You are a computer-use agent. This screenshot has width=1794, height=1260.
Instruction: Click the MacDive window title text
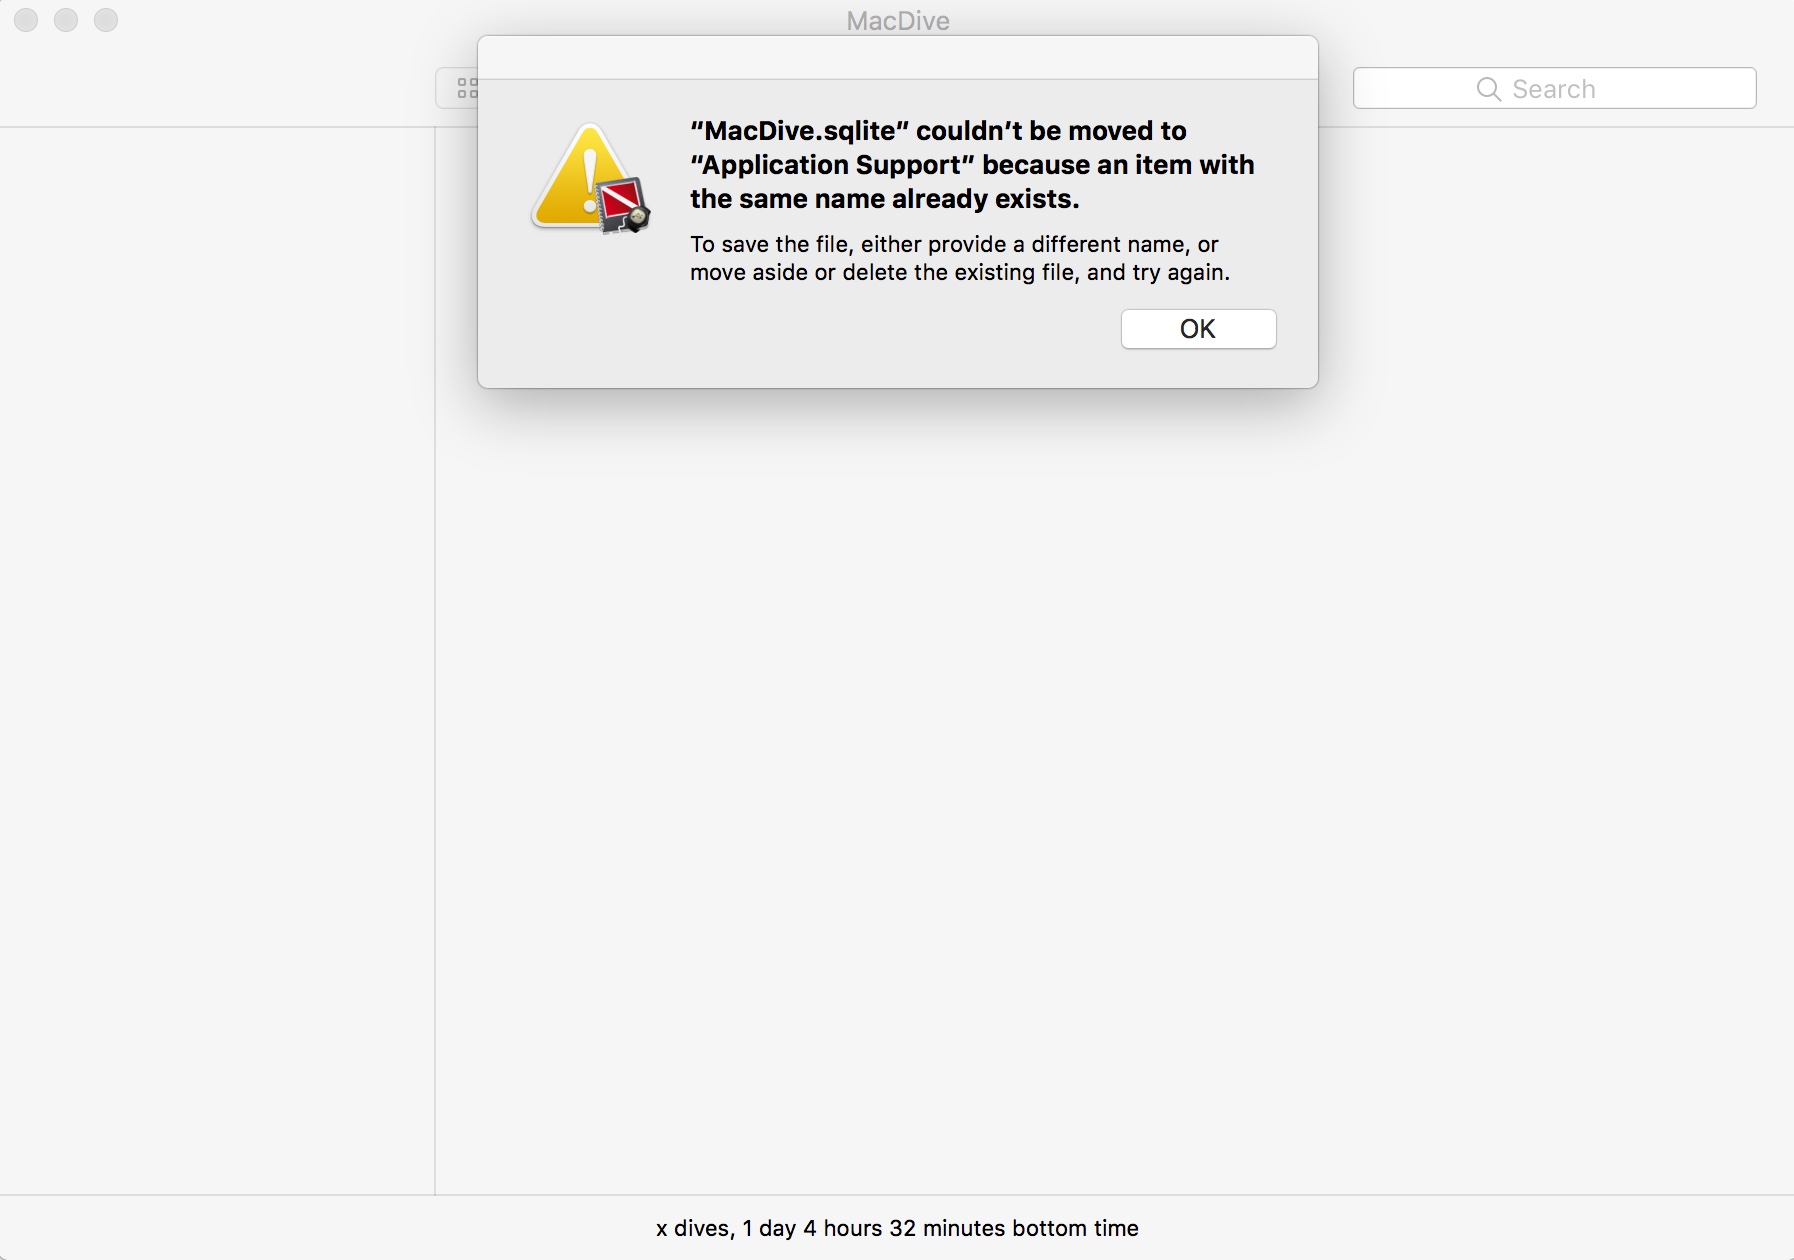897,21
